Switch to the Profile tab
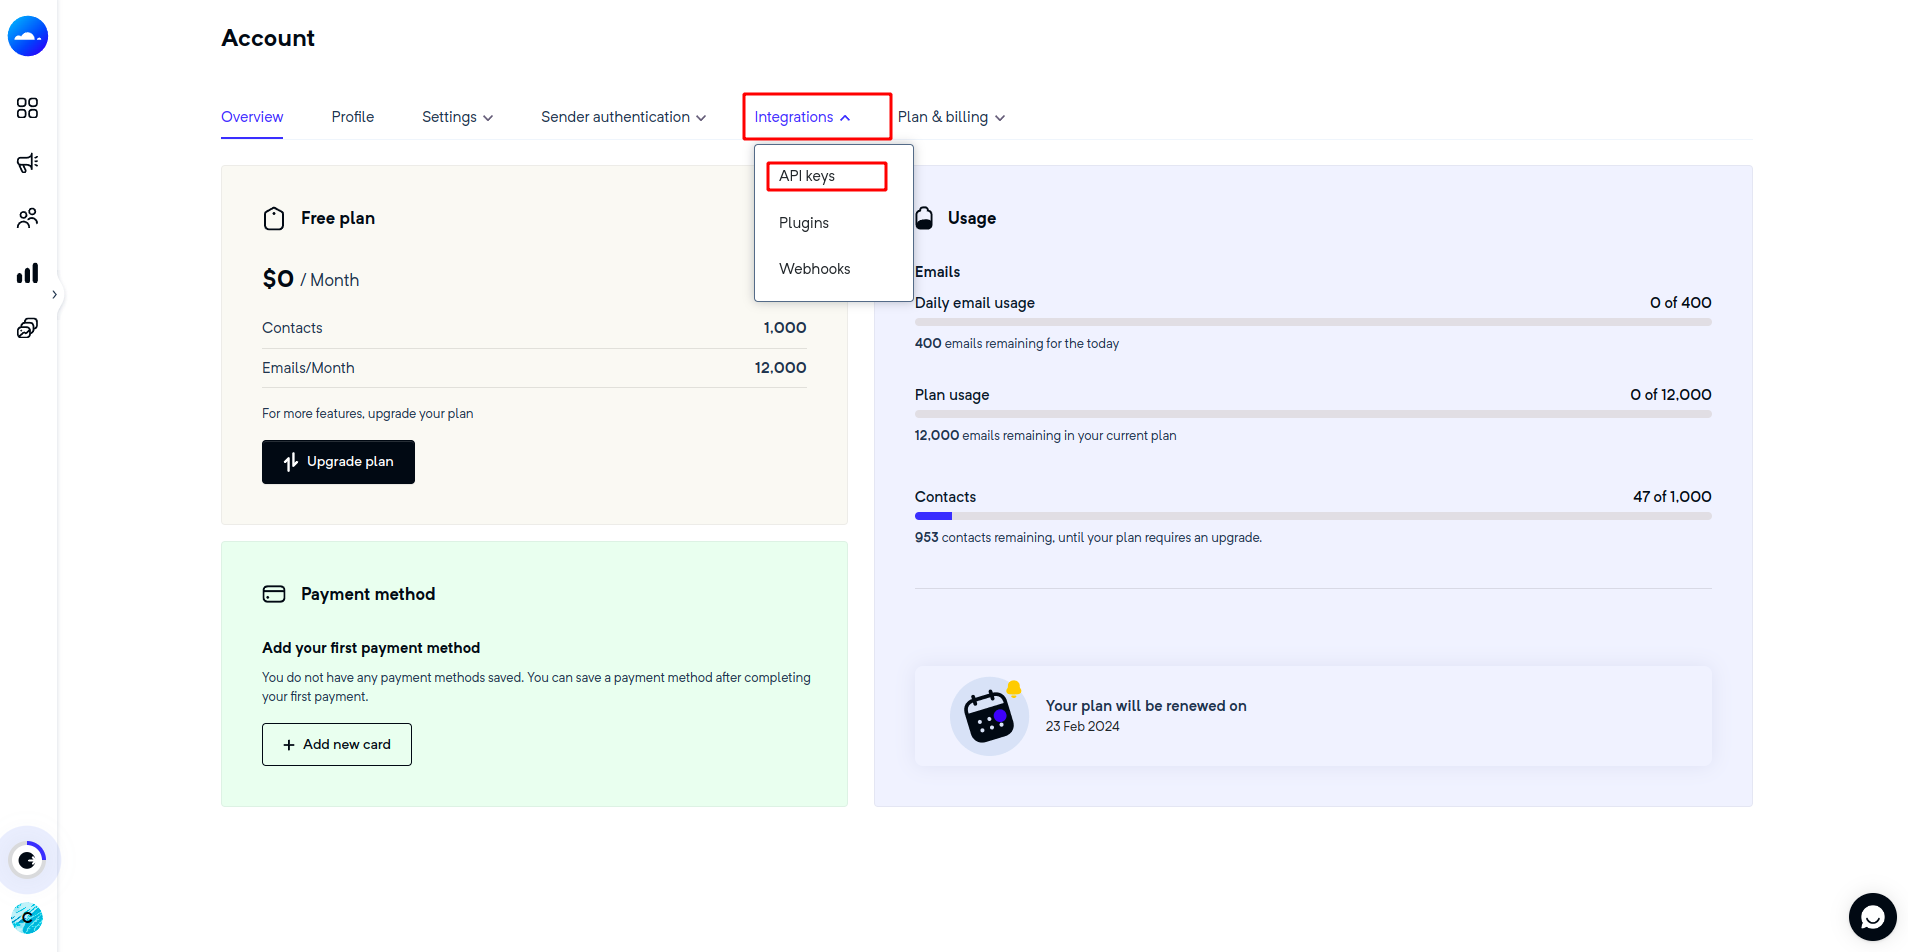 (x=353, y=117)
